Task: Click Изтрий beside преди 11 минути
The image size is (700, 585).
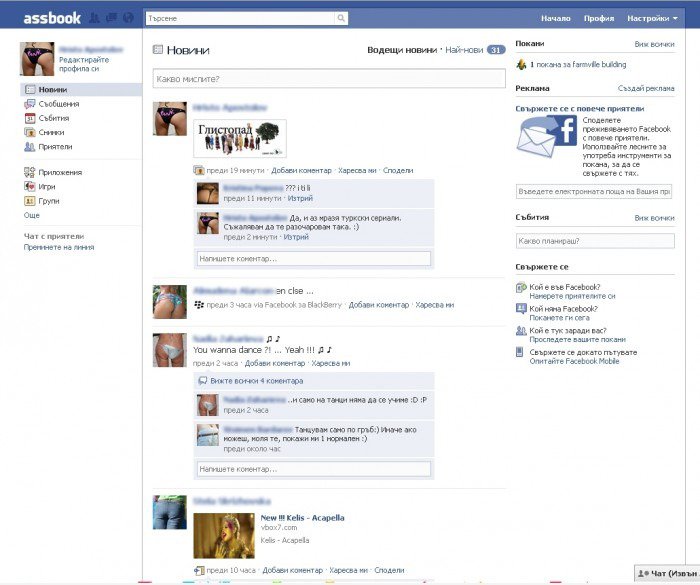Action: (x=300, y=198)
